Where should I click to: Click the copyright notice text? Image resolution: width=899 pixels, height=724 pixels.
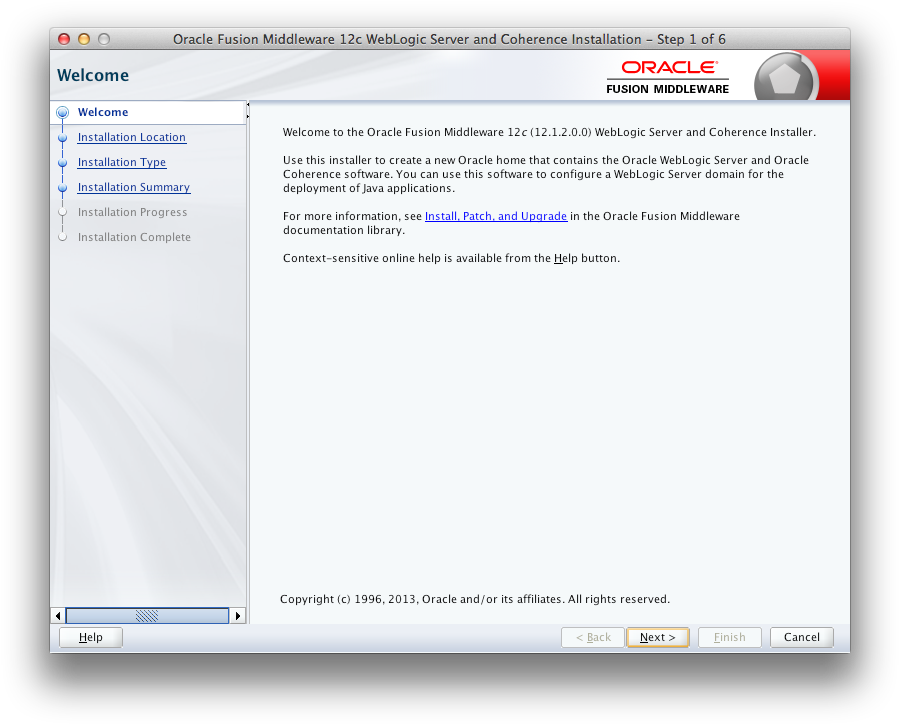(x=475, y=599)
